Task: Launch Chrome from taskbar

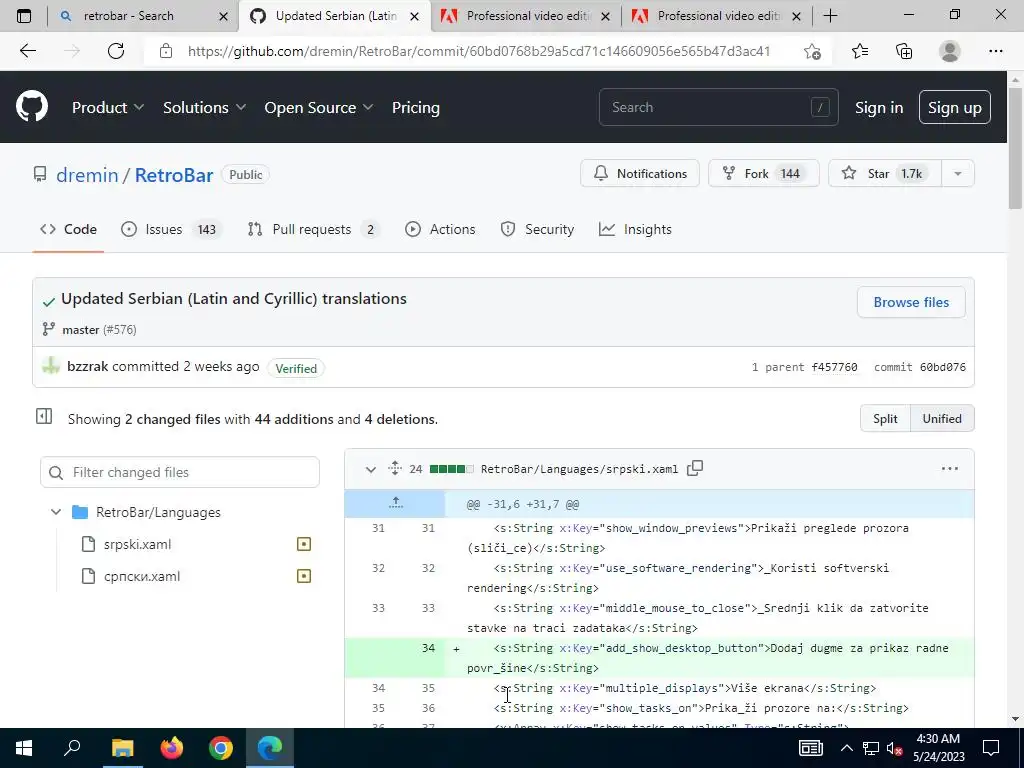Action: (221, 748)
